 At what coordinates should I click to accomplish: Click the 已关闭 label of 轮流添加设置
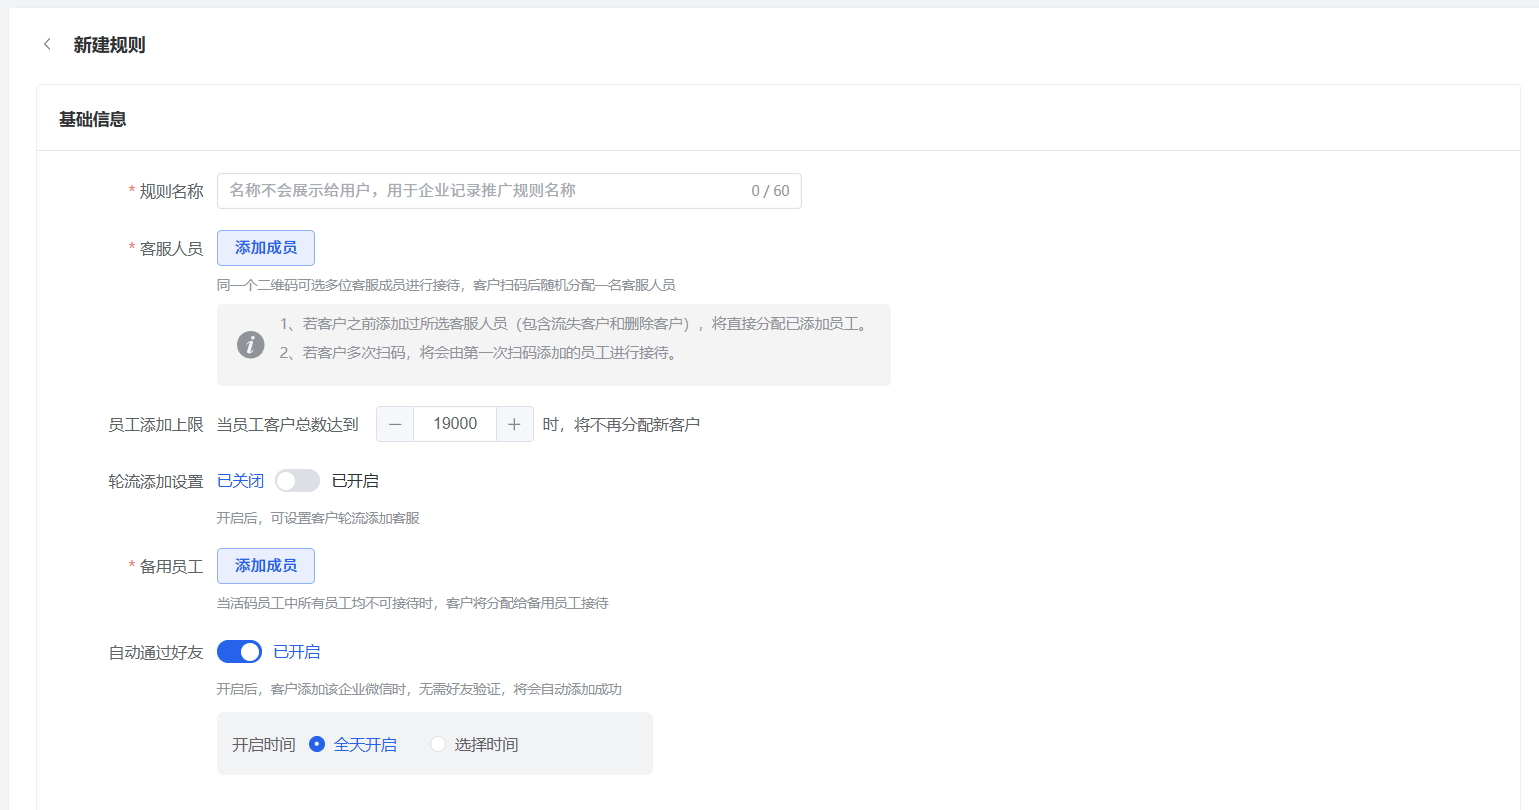[240, 481]
